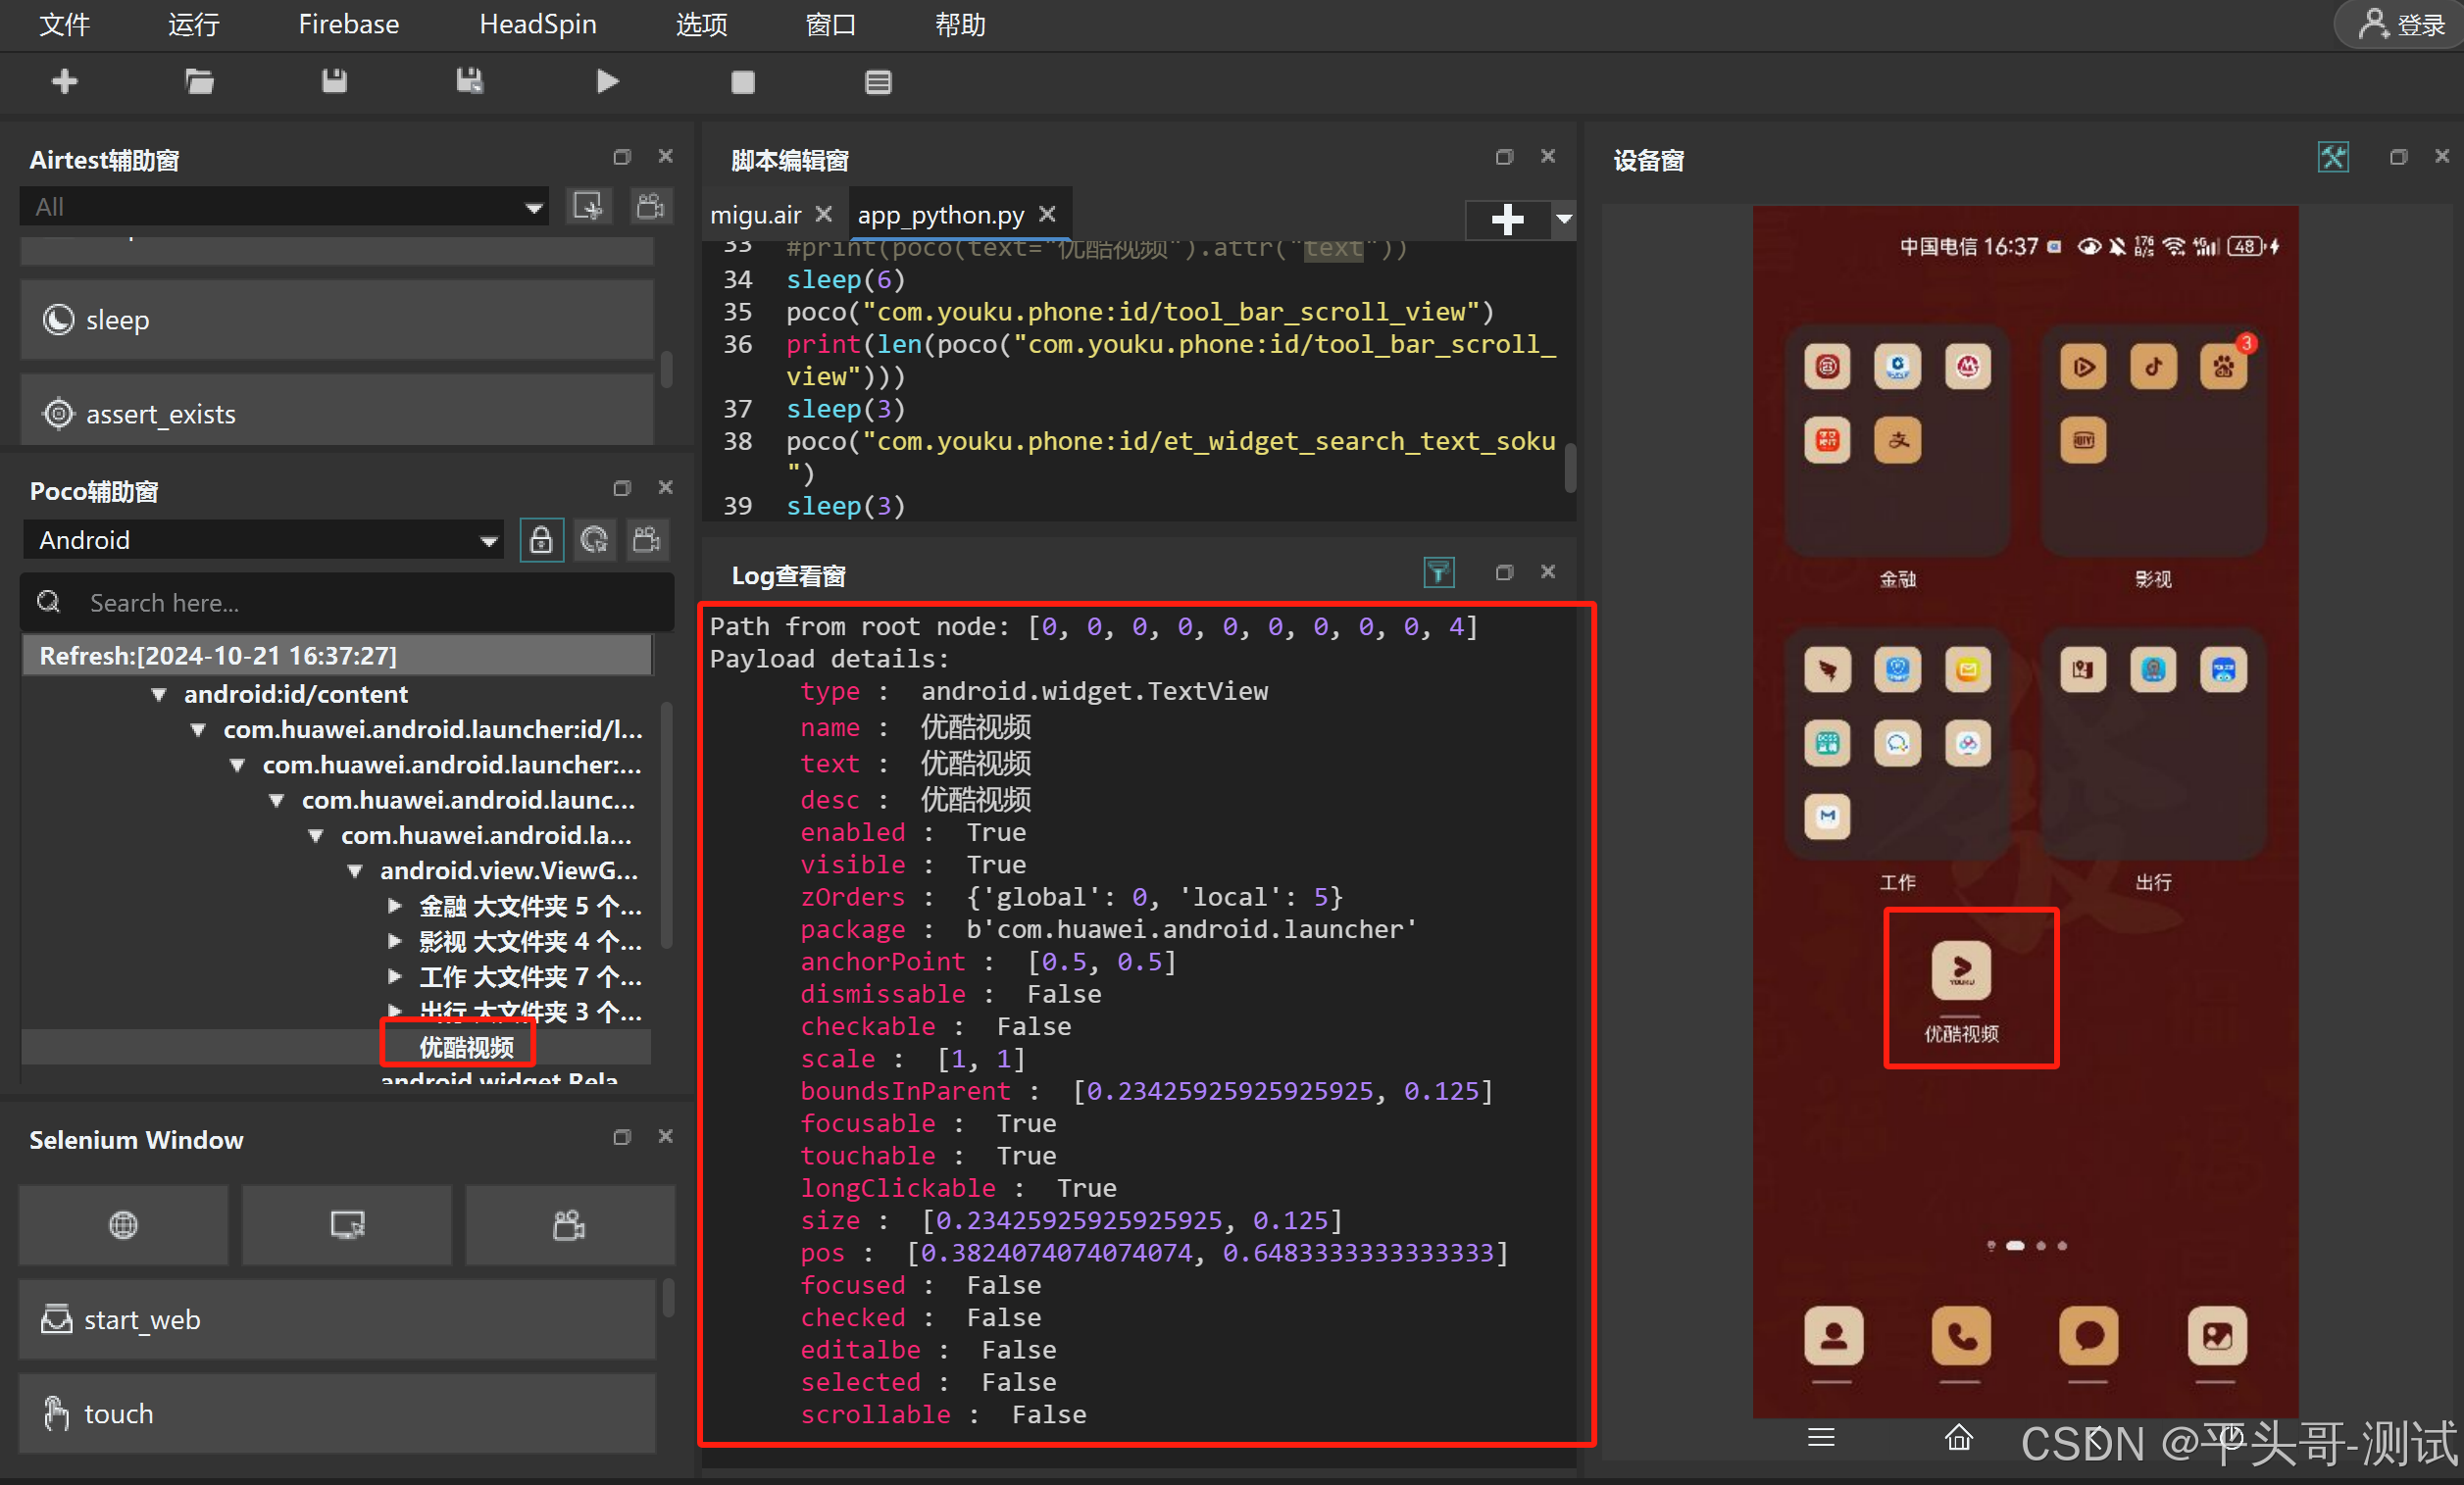Collapse the android:id/content tree node

click(x=159, y=694)
